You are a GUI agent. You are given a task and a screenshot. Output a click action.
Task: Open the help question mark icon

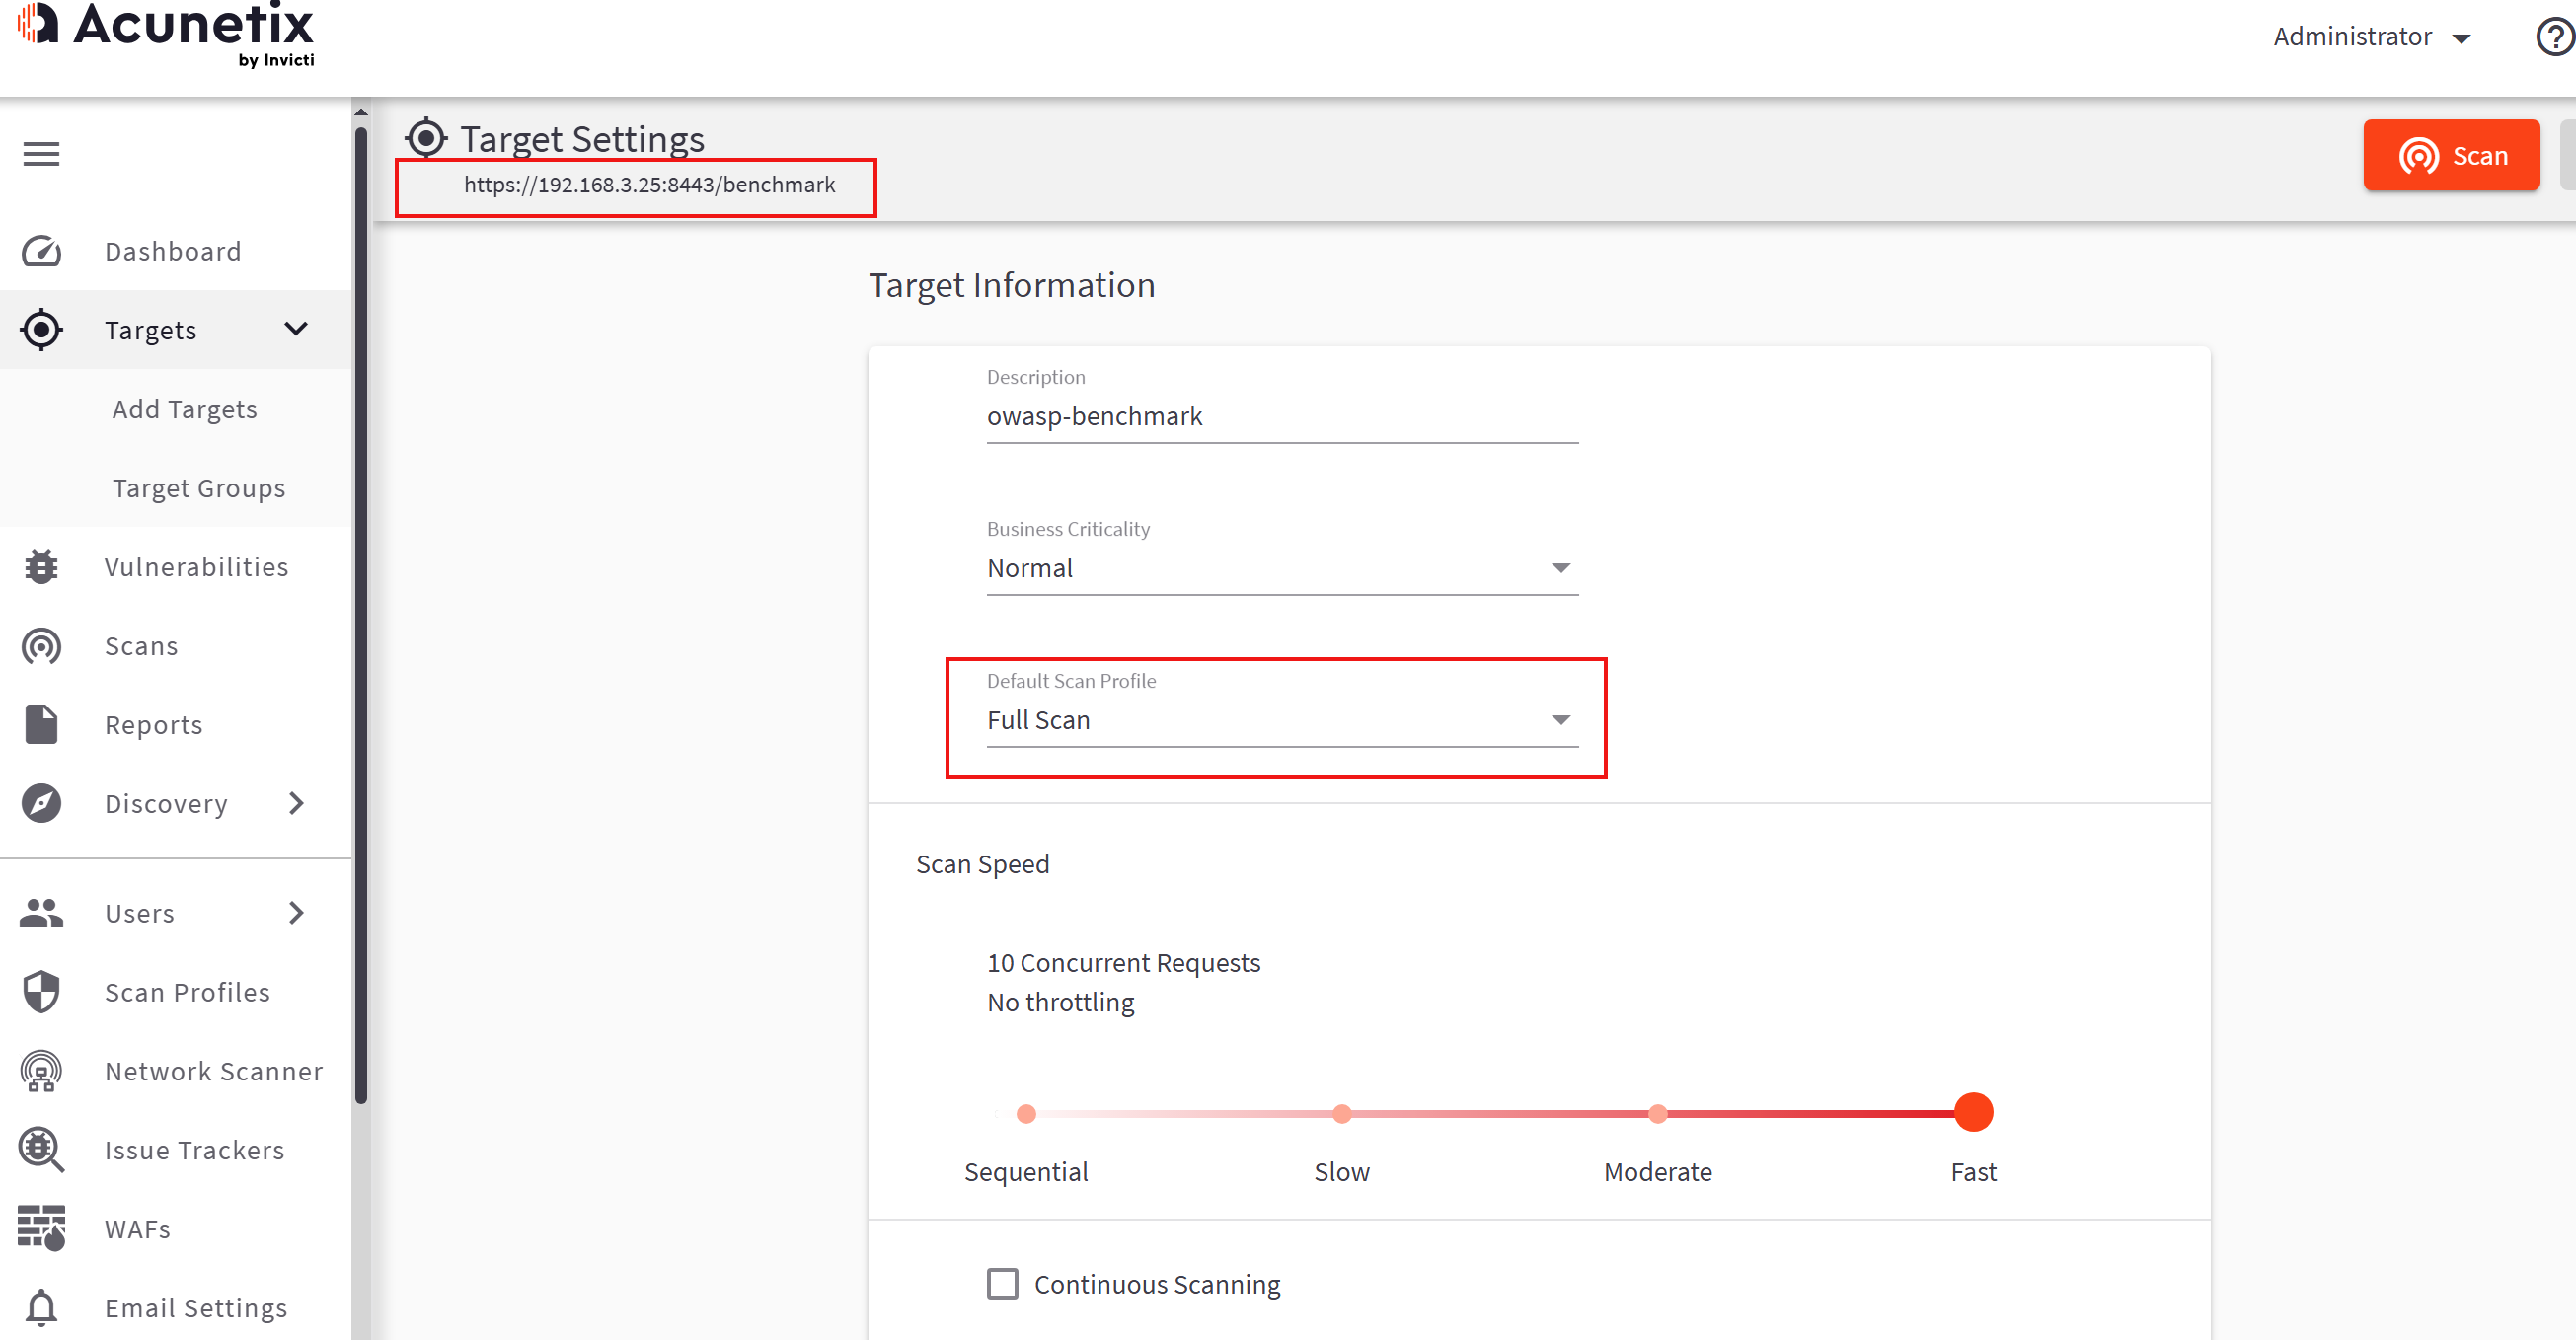coord(2554,37)
